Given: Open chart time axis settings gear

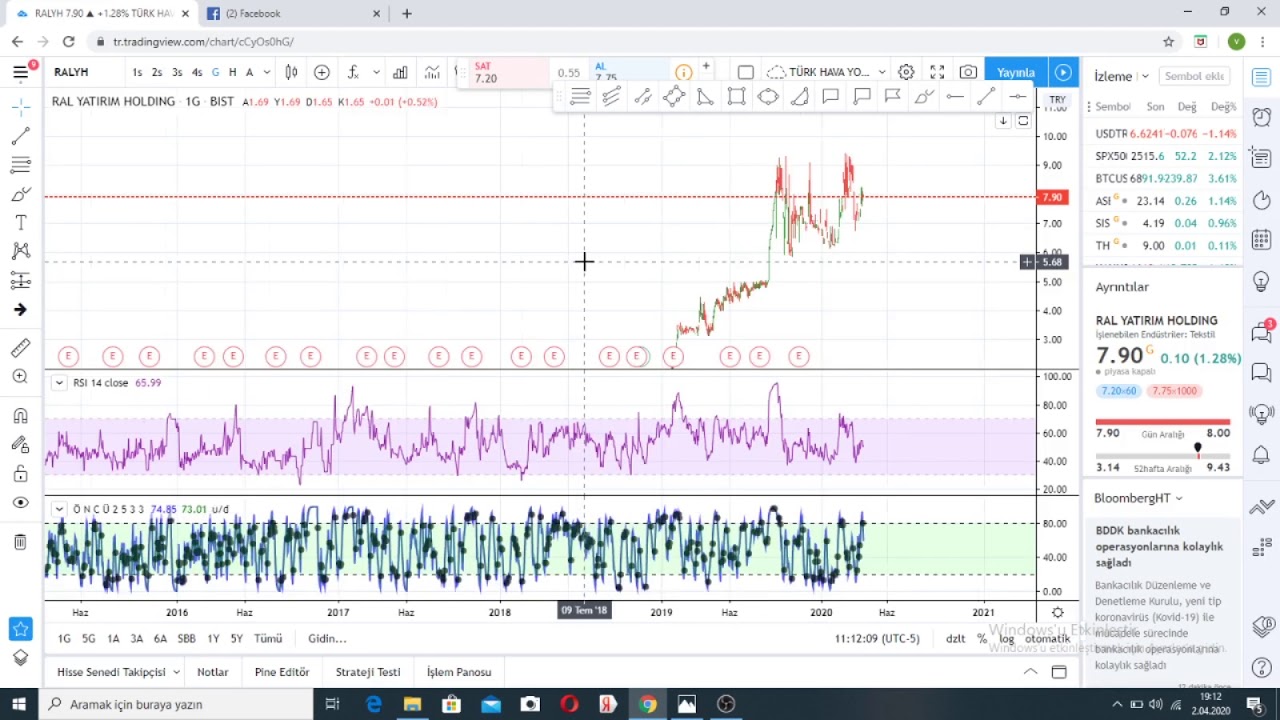Looking at the screenshot, I should (x=1058, y=612).
